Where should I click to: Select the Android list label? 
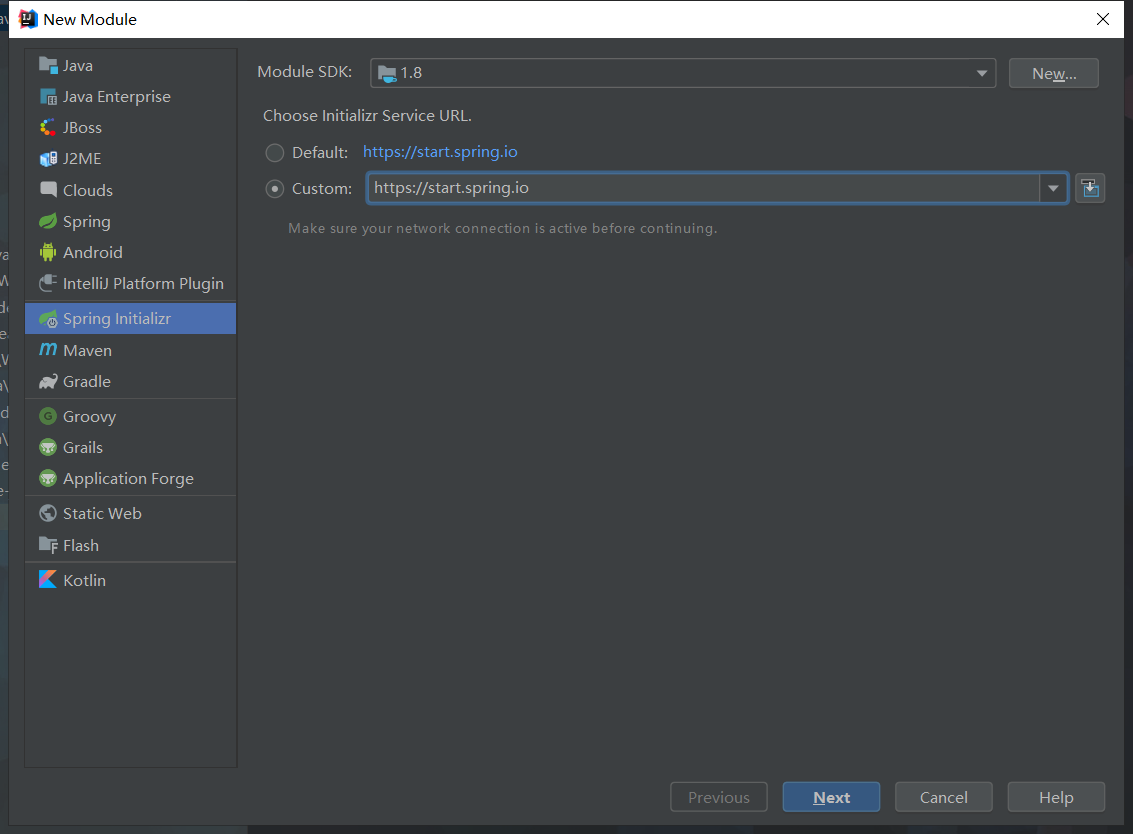coord(92,252)
